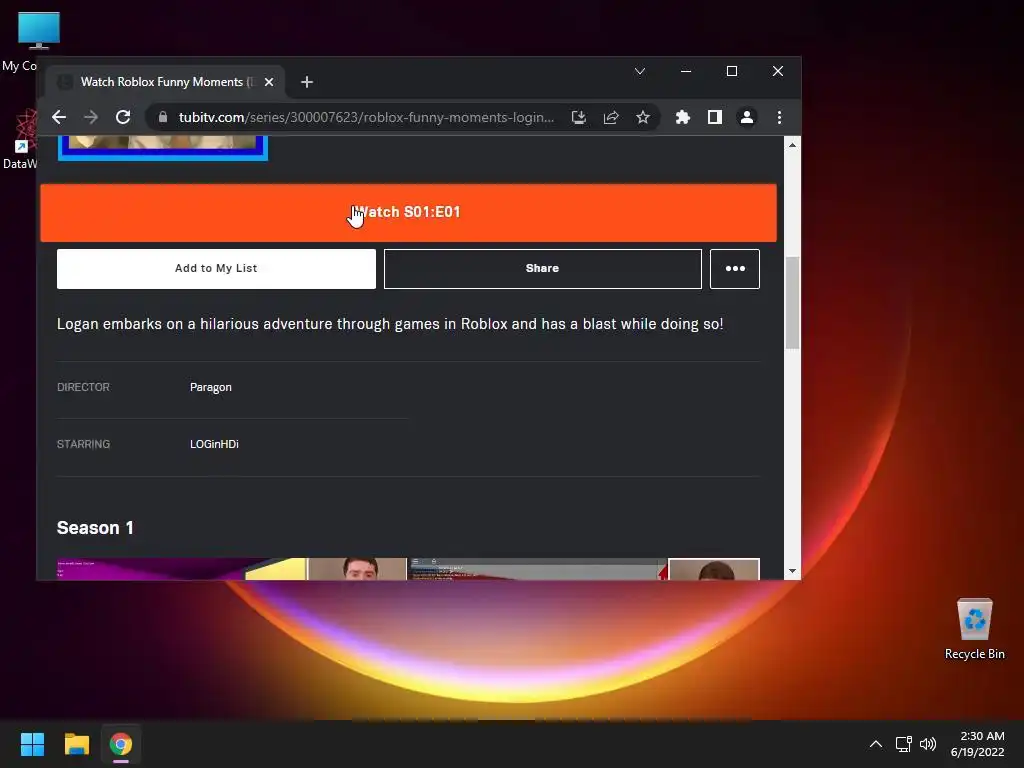Image resolution: width=1024 pixels, height=768 pixels.
Task: Maximize the Chrome window
Action: coord(732,71)
